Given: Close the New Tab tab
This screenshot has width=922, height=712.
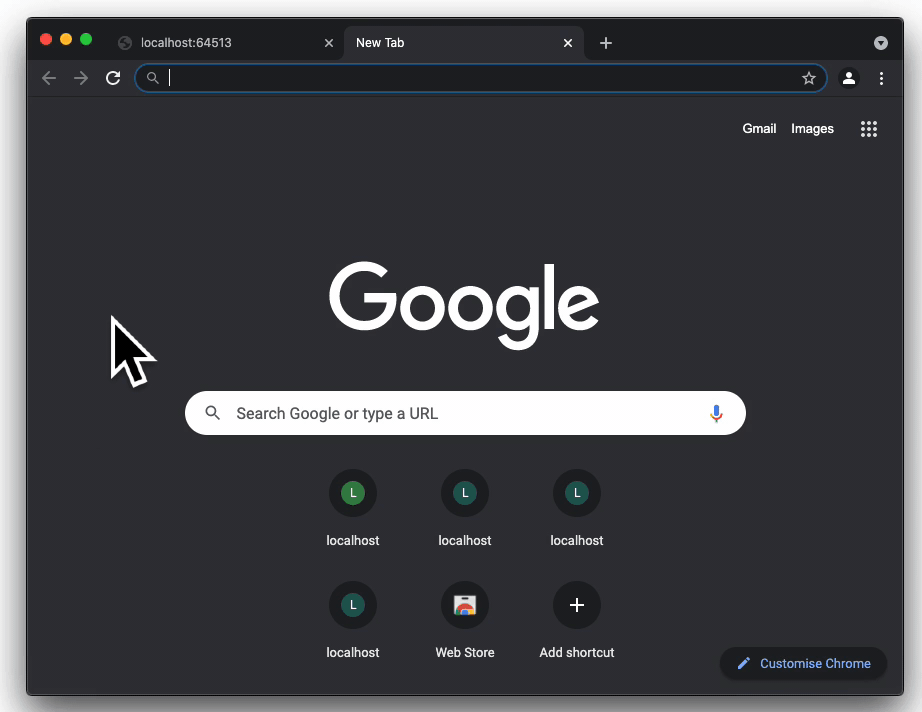Looking at the screenshot, I should pos(567,43).
